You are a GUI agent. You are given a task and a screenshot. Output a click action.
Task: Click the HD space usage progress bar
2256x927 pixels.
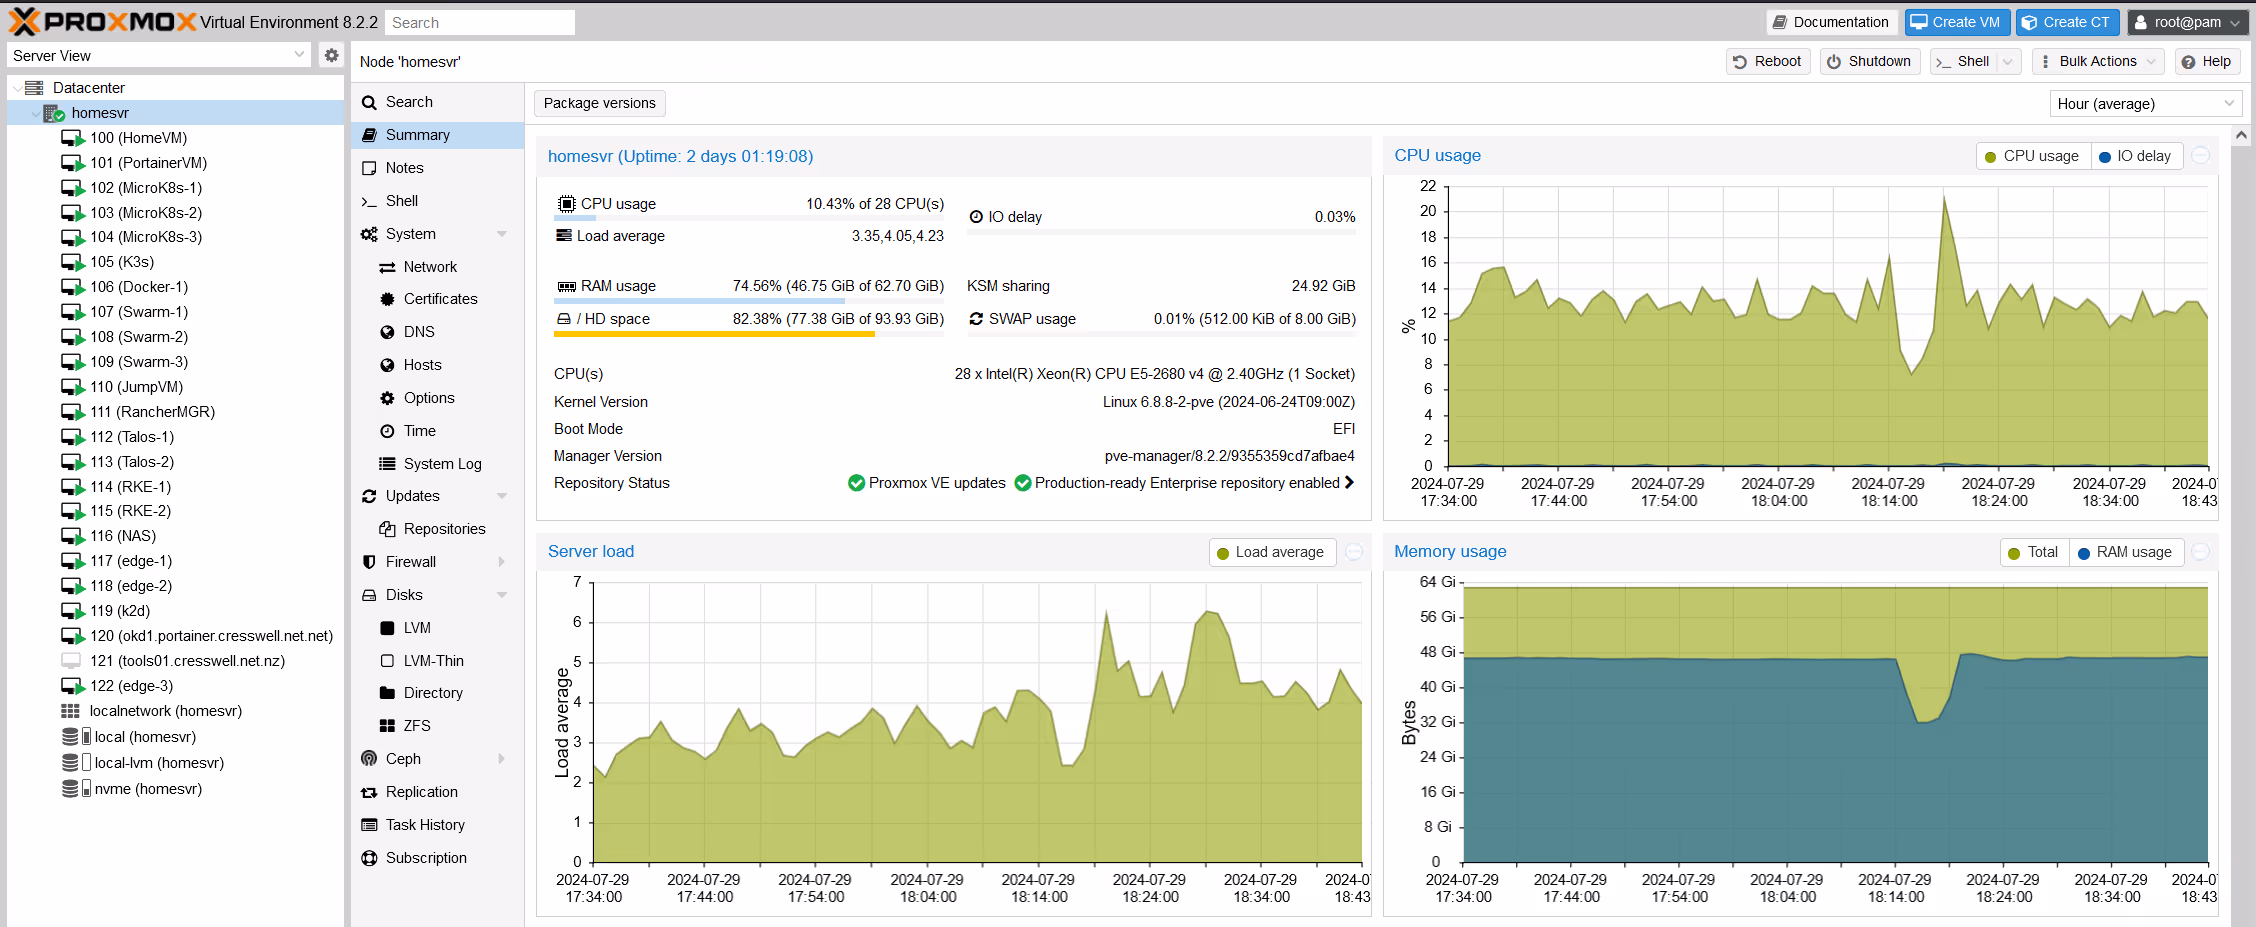coord(749,335)
